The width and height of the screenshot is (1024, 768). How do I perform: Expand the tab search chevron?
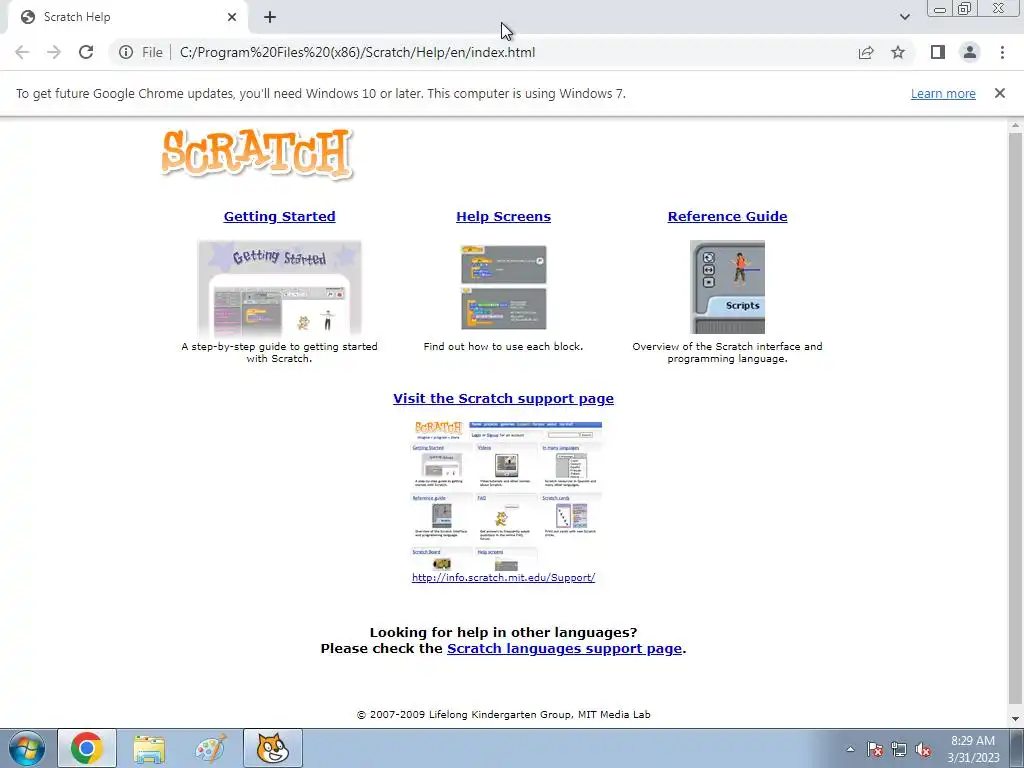pyautogui.click(x=904, y=17)
